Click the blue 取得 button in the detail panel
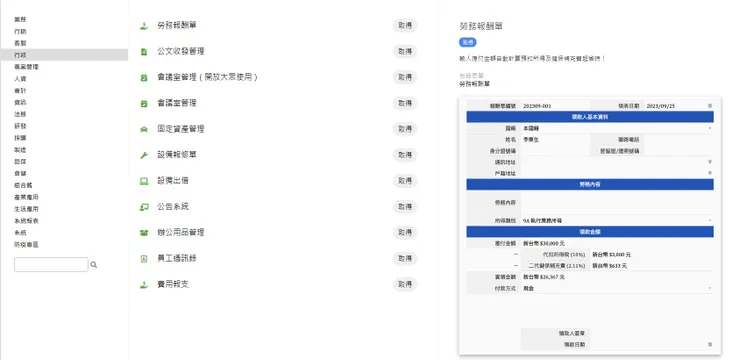This screenshot has height=360, width=740. [x=468, y=42]
